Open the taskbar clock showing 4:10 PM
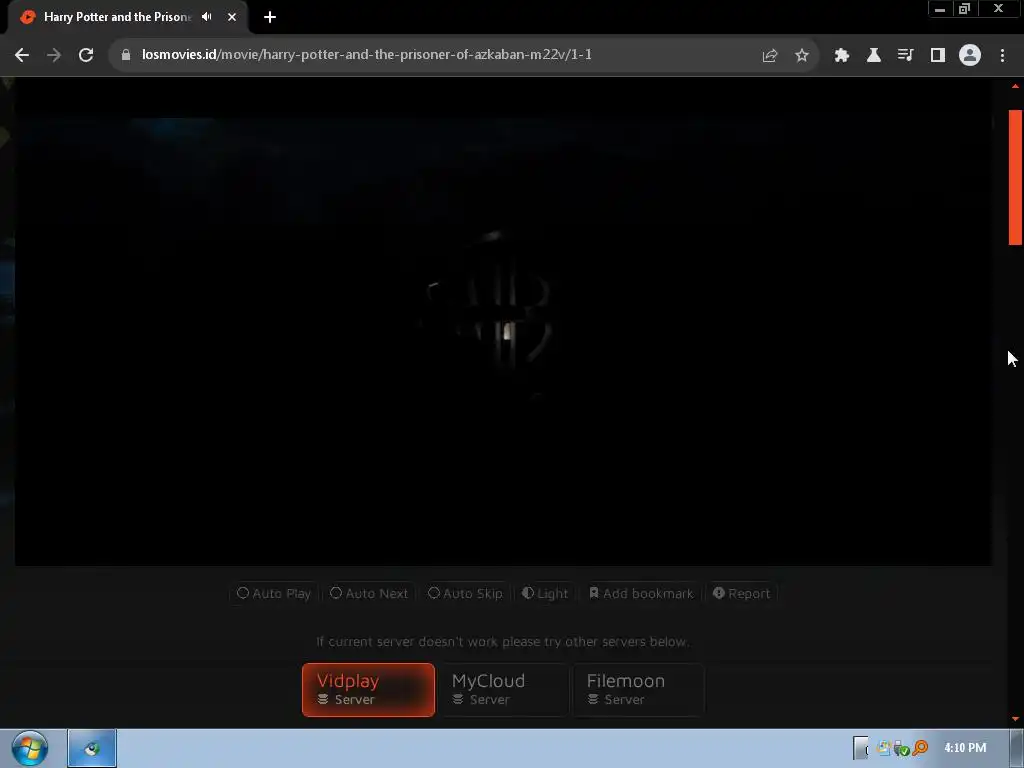This screenshot has height=768, width=1024. (x=965, y=748)
